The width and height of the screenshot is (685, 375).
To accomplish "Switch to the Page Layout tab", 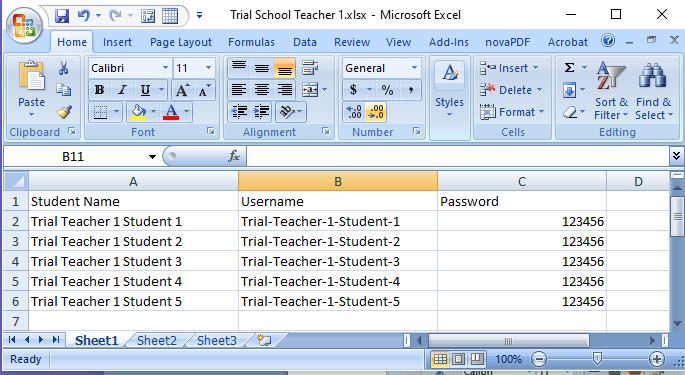I will (180, 42).
